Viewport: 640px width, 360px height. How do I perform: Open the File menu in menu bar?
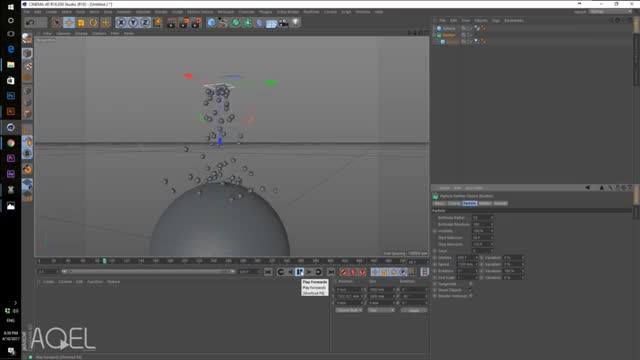coord(27,12)
